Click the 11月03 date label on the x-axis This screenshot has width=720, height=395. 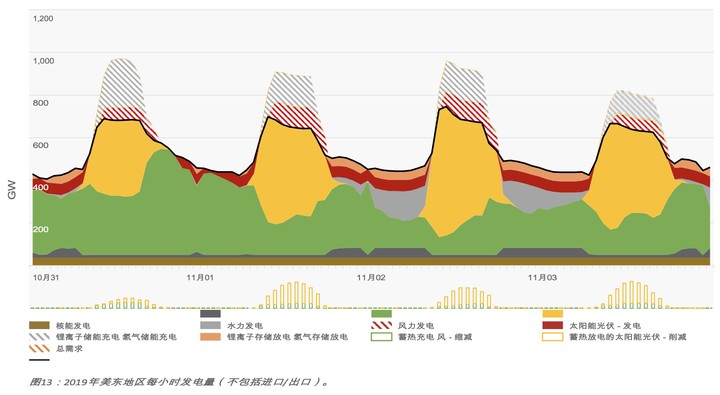542,277
